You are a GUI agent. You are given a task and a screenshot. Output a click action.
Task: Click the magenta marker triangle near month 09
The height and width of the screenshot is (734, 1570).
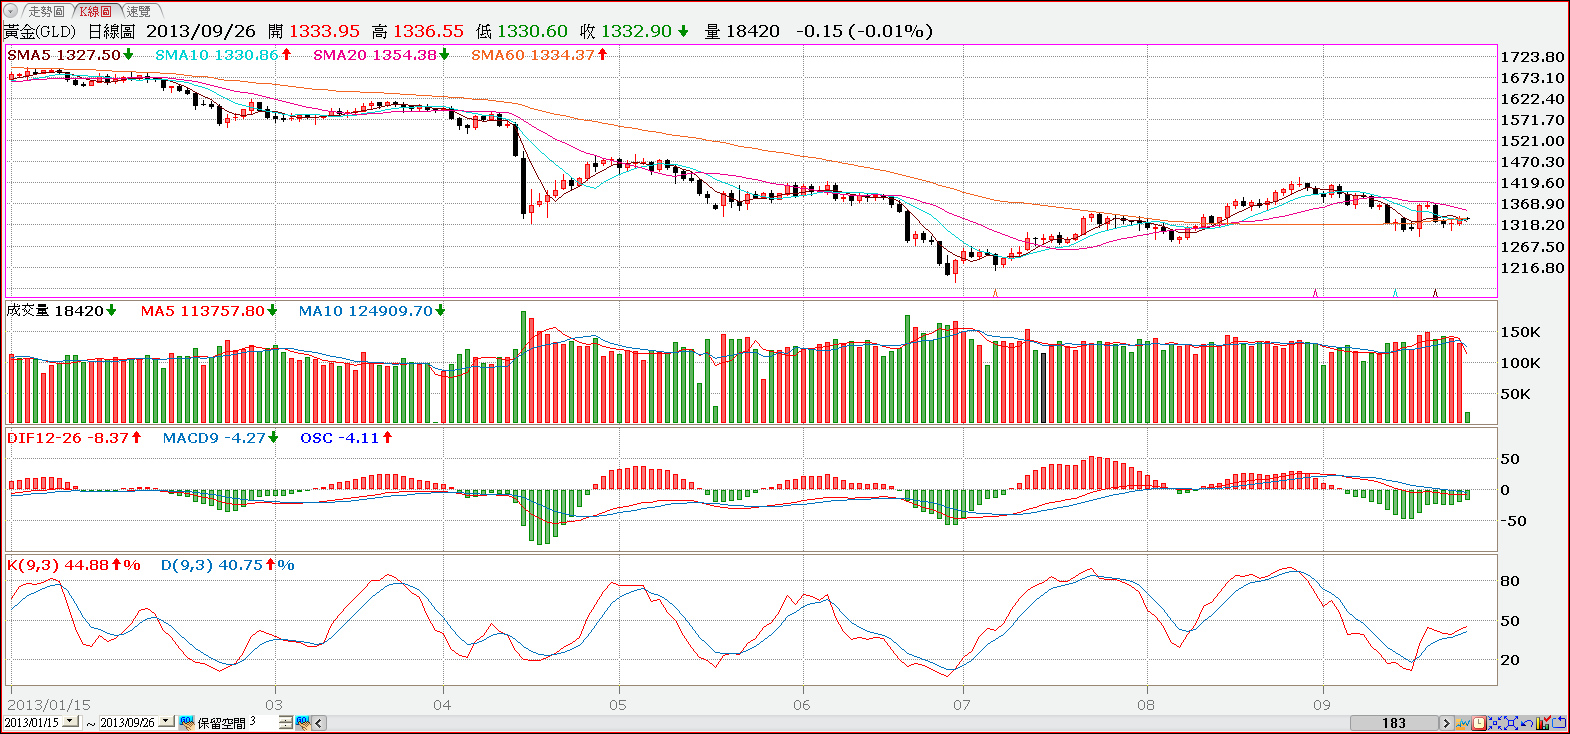(1315, 293)
